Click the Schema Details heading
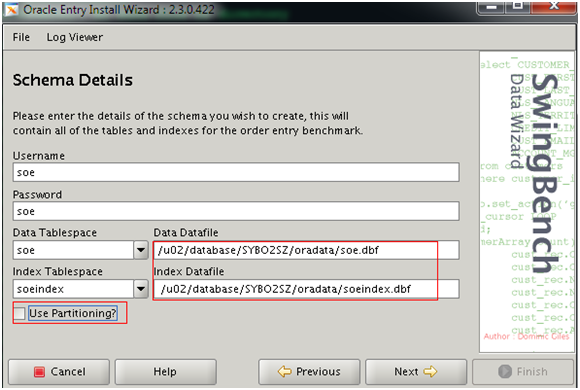 (72, 80)
